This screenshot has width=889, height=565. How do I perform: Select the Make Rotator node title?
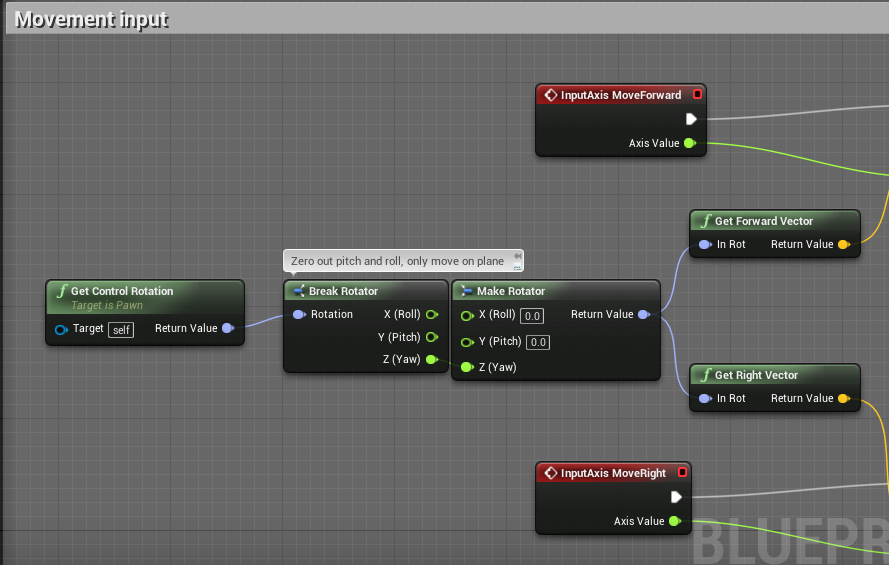pos(510,291)
